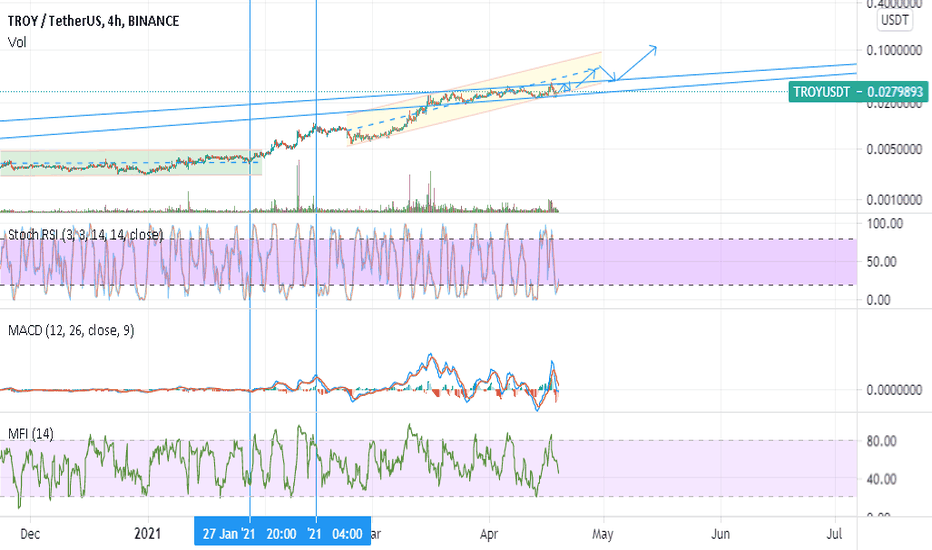The width and height of the screenshot is (932, 550).
Task: Click the TROYUSDT 0.0279893 price label
Action: (858, 92)
